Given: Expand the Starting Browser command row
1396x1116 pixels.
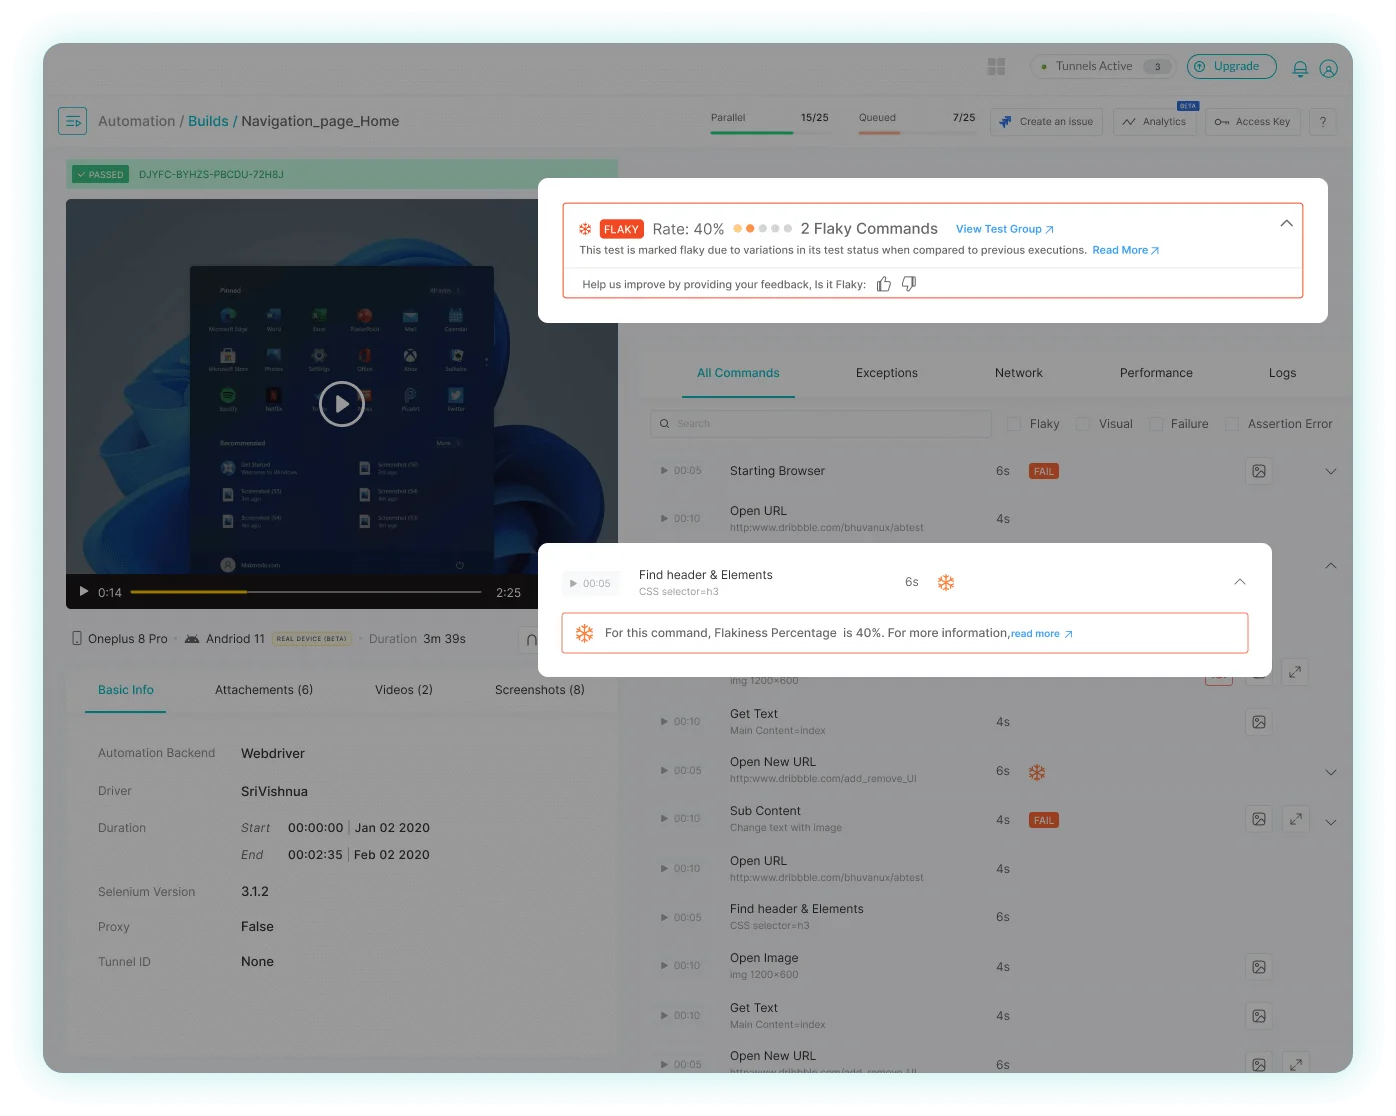Looking at the screenshot, I should 1330,471.
